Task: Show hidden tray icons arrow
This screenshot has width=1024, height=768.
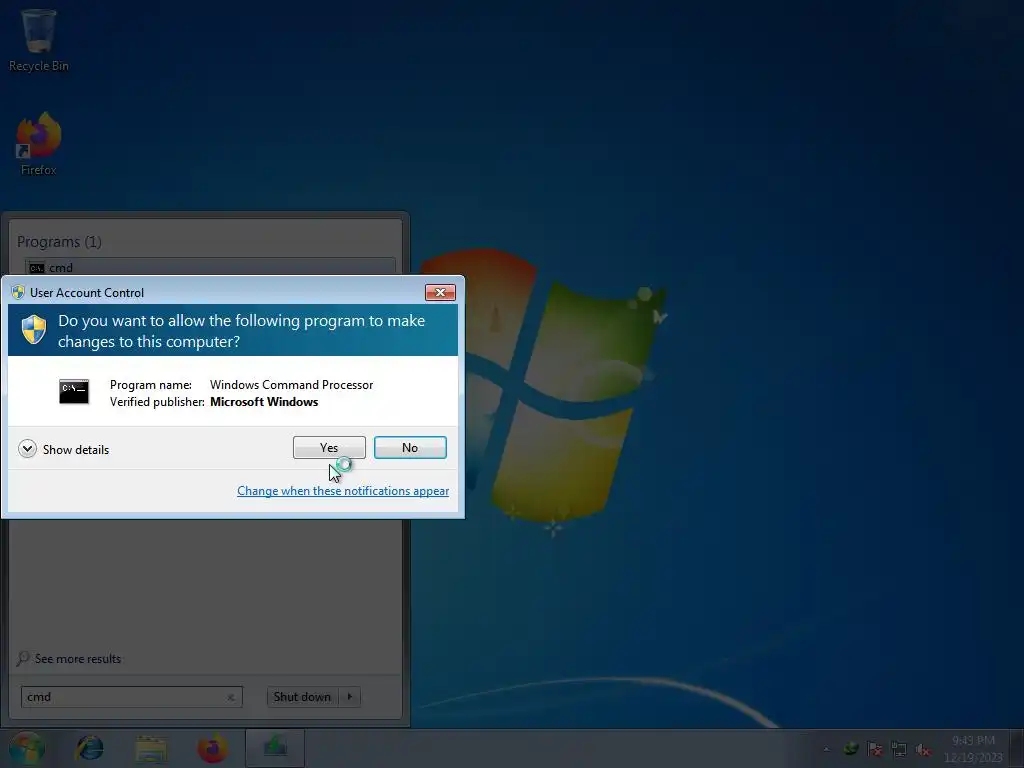Action: (827, 749)
